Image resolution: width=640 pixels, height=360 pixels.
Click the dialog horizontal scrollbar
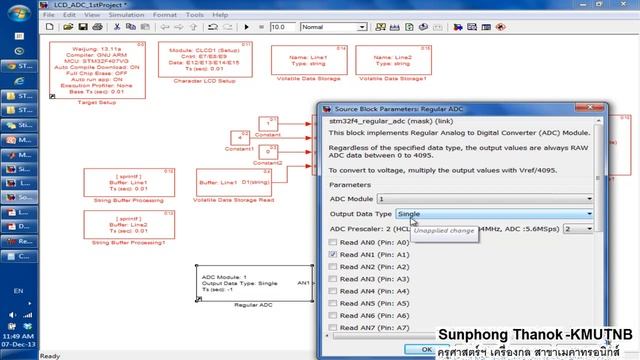pyautogui.click(x=384, y=336)
